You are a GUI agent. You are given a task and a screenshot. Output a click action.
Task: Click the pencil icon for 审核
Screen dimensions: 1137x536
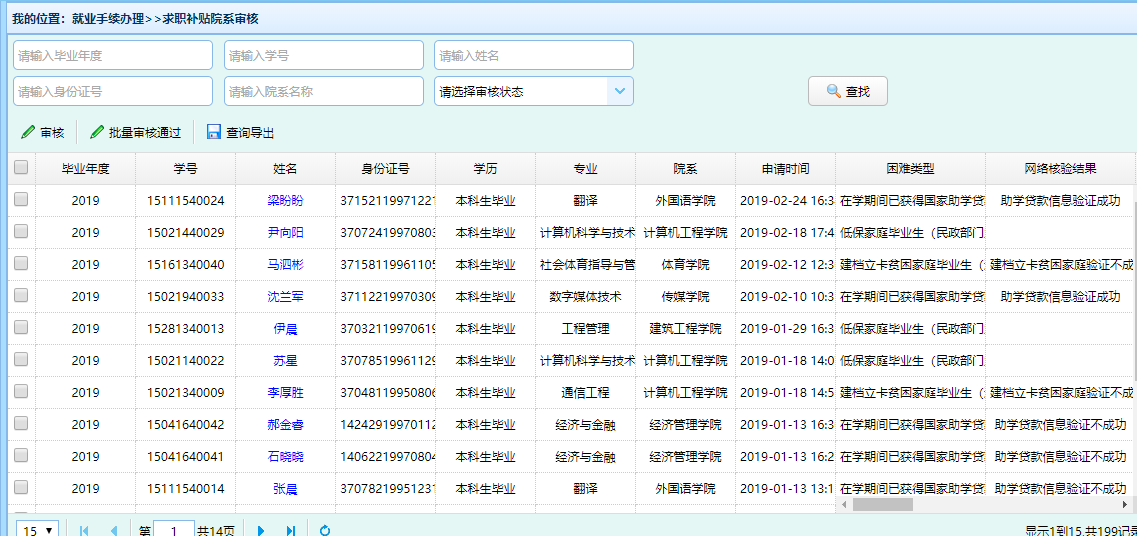[x=28, y=132]
